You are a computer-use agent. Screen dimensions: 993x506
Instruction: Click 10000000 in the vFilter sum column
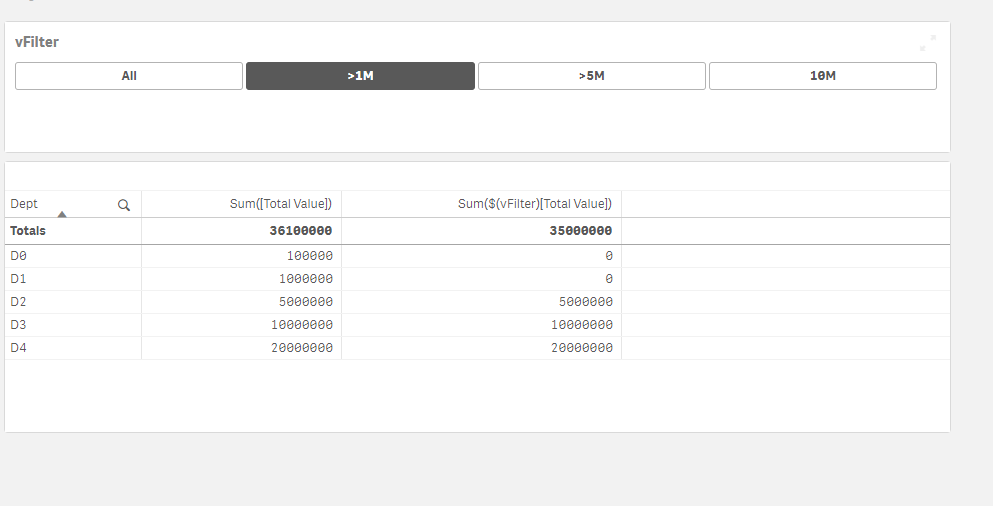pos(582,325)
